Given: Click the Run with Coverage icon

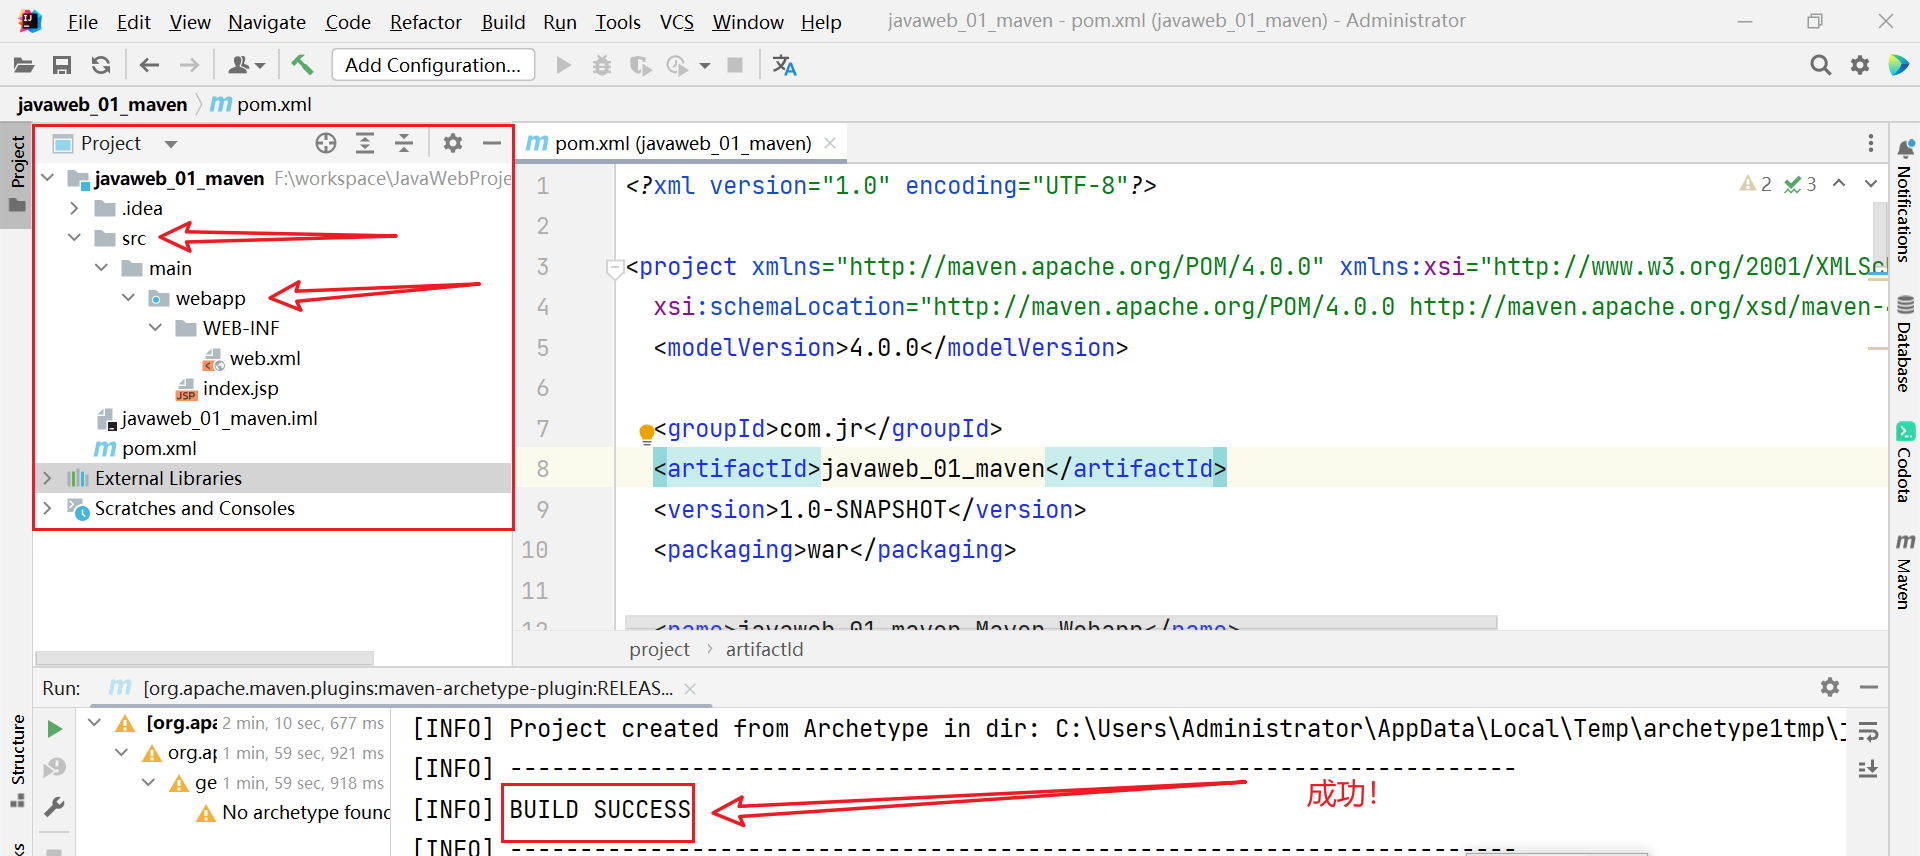Looking at the screenshot, I should coord(640,65).
